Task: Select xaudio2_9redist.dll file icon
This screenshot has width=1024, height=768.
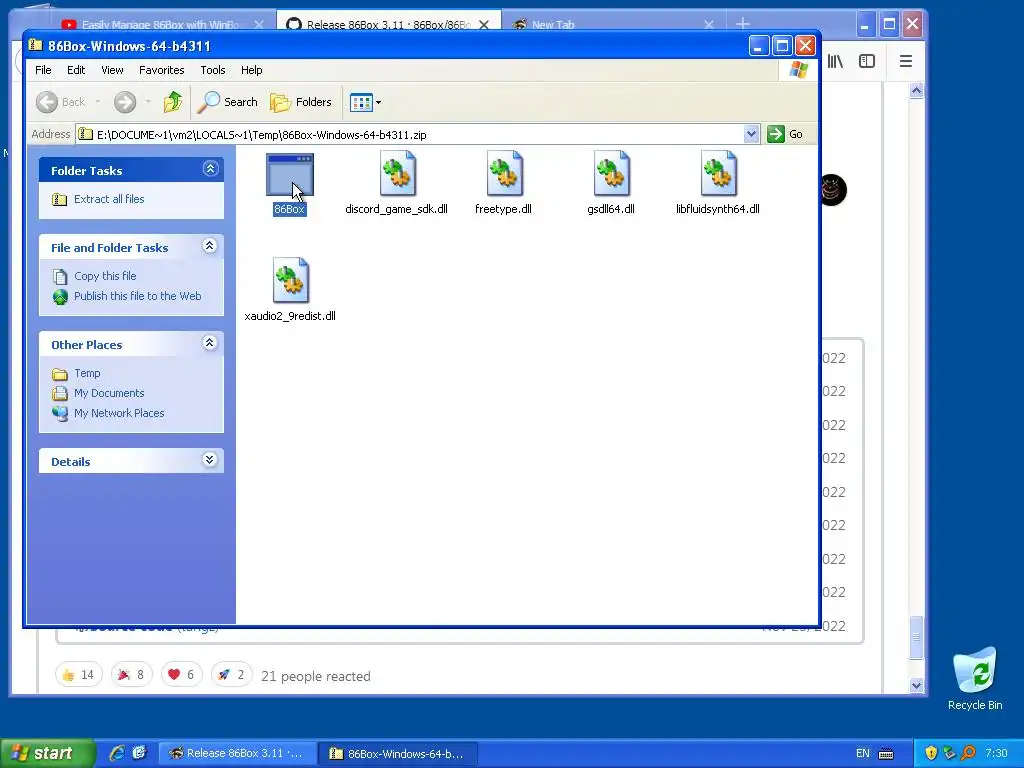Action: [290, 281]
